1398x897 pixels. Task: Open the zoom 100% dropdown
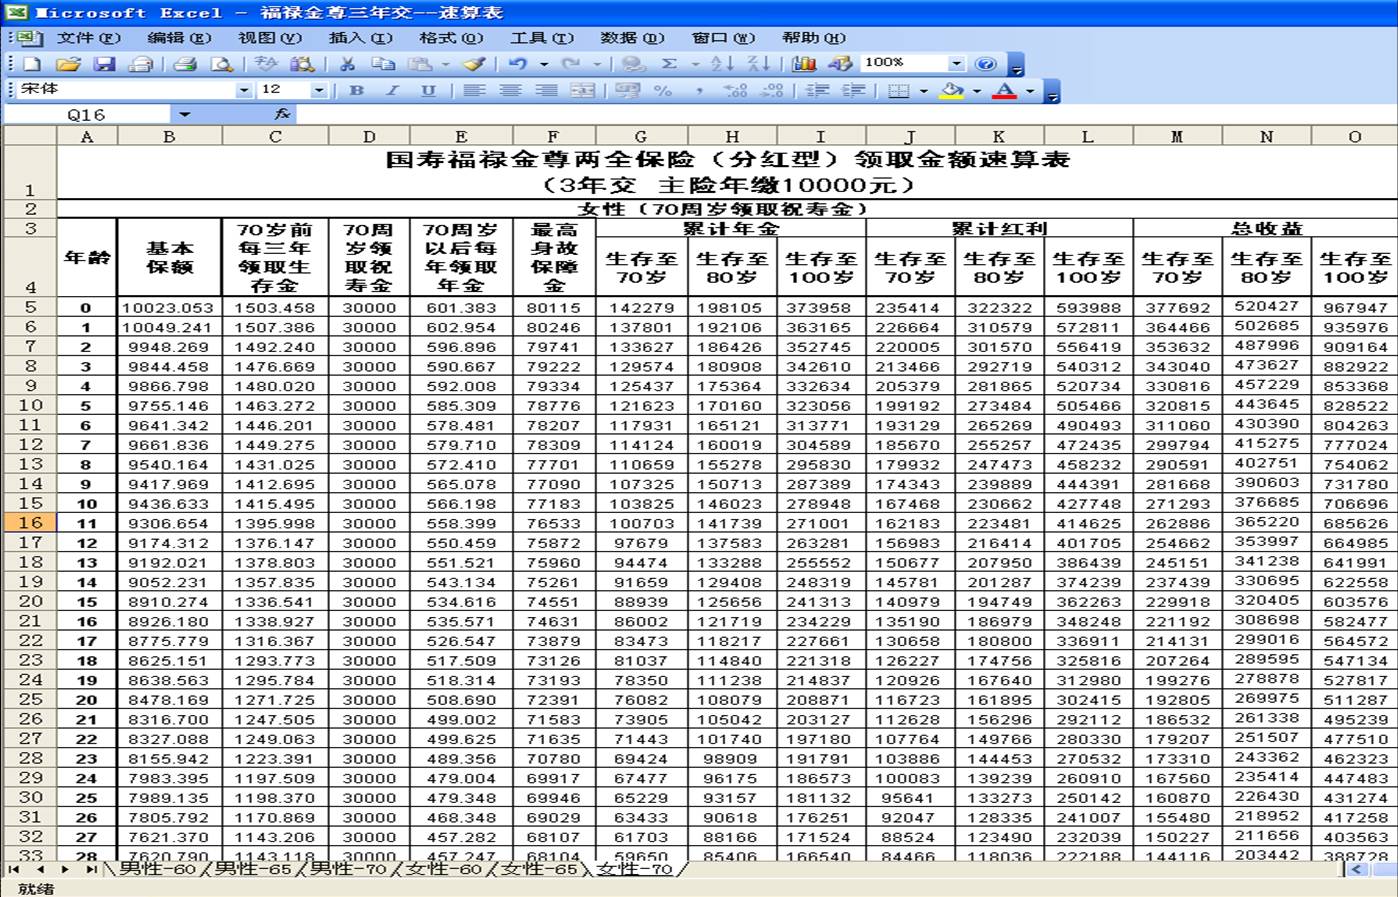(956, 63)
